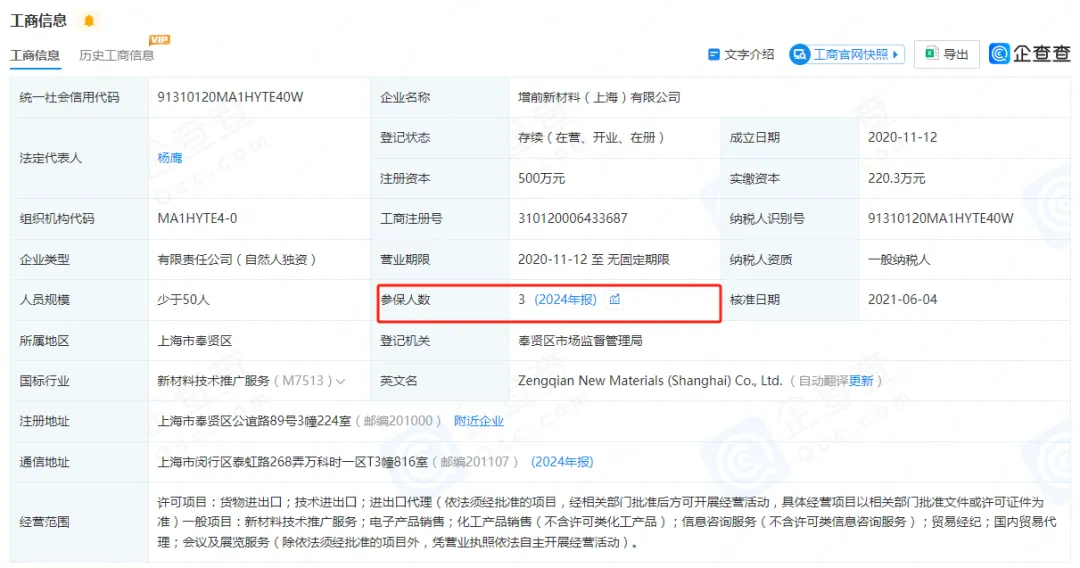
Task: Select founding date 2020-11-12 value
Action: pos(902,138)
